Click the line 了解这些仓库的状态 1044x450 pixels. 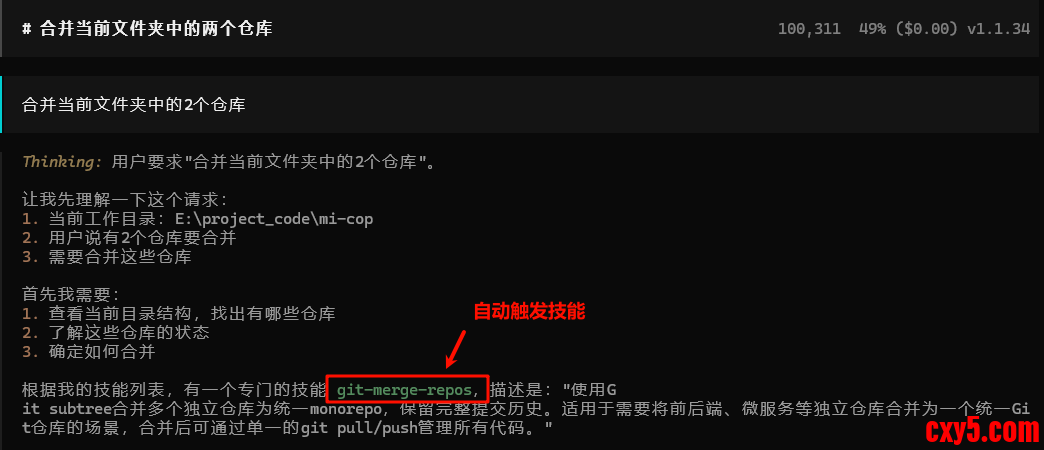[x=129, y=332]
